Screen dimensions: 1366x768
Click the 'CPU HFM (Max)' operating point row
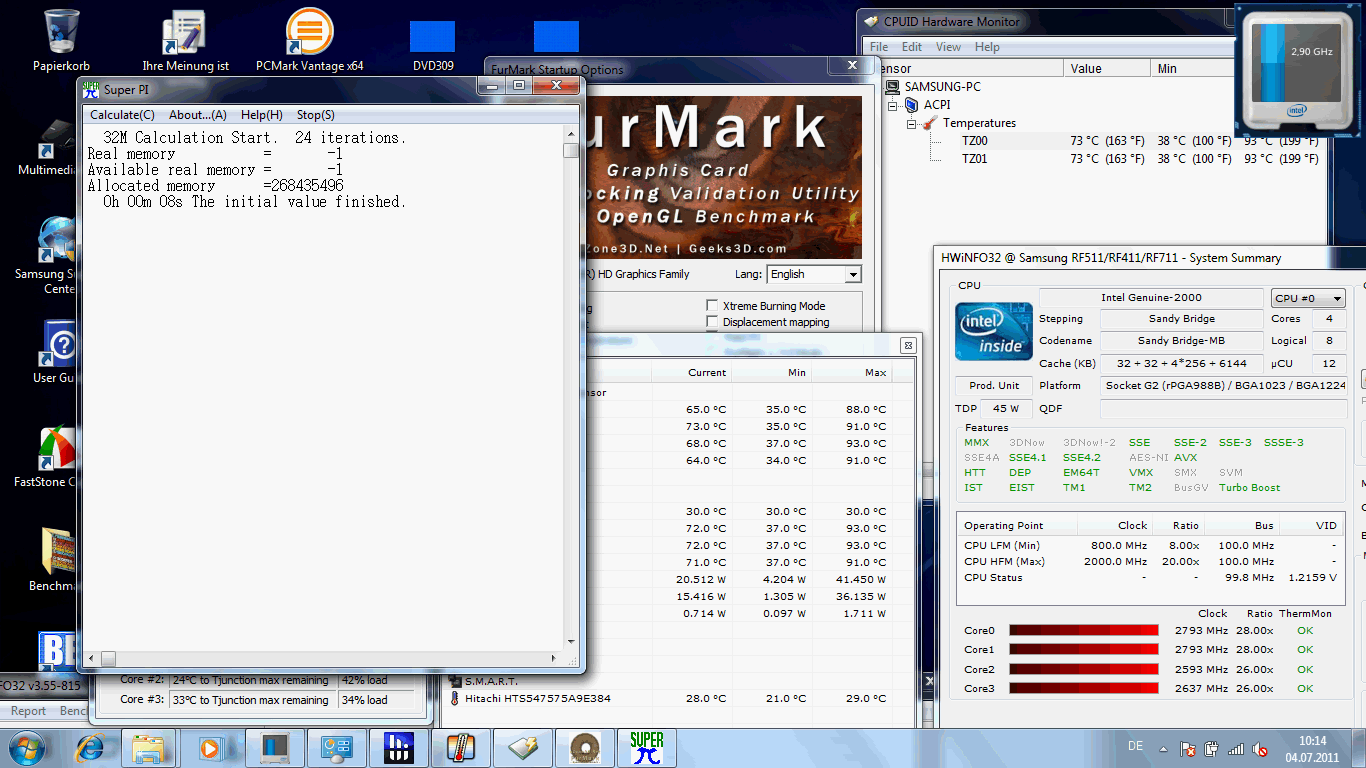coord(1150,562)
